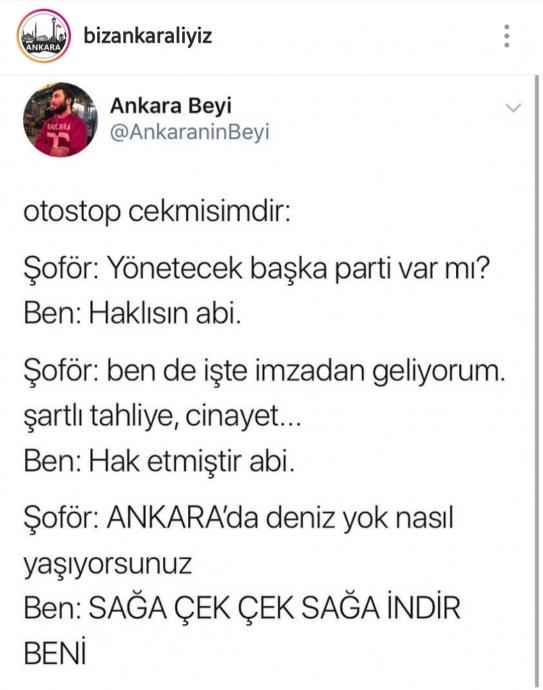
Task: Select the line 'Ben: Hak etmiştir abi.'
Action: [x=159, y=462]
